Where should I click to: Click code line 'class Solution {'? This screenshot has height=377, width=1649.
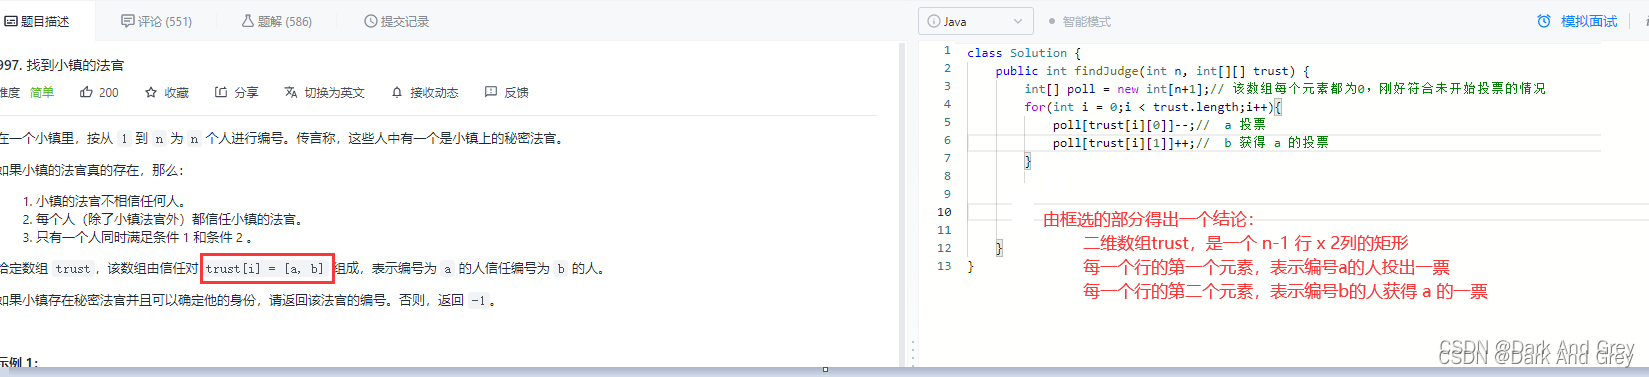tap(1024, 52)
